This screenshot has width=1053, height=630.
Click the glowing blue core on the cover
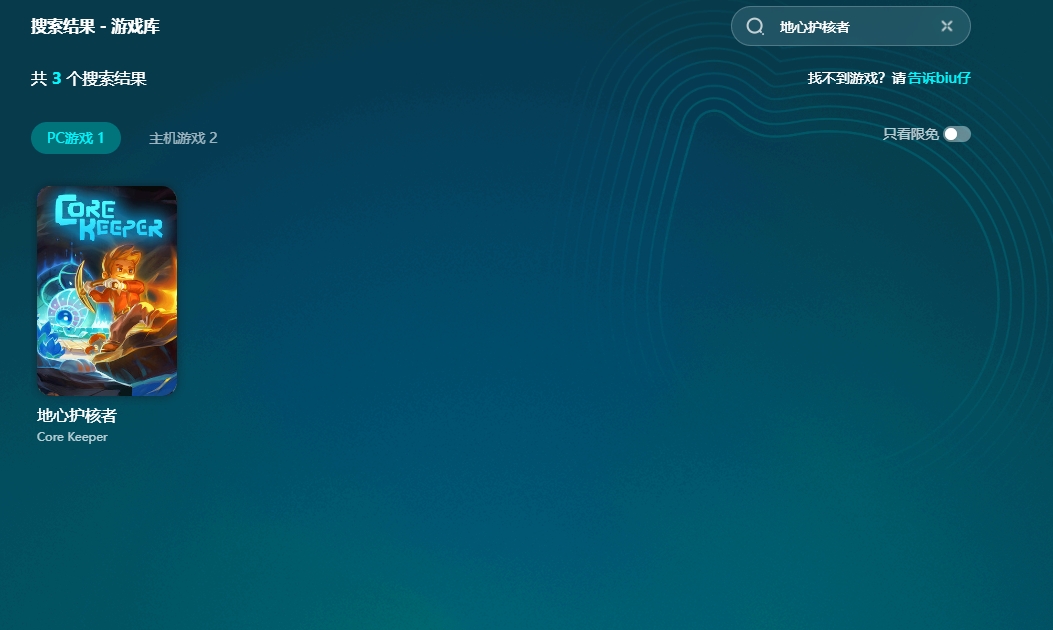point(64,318)
